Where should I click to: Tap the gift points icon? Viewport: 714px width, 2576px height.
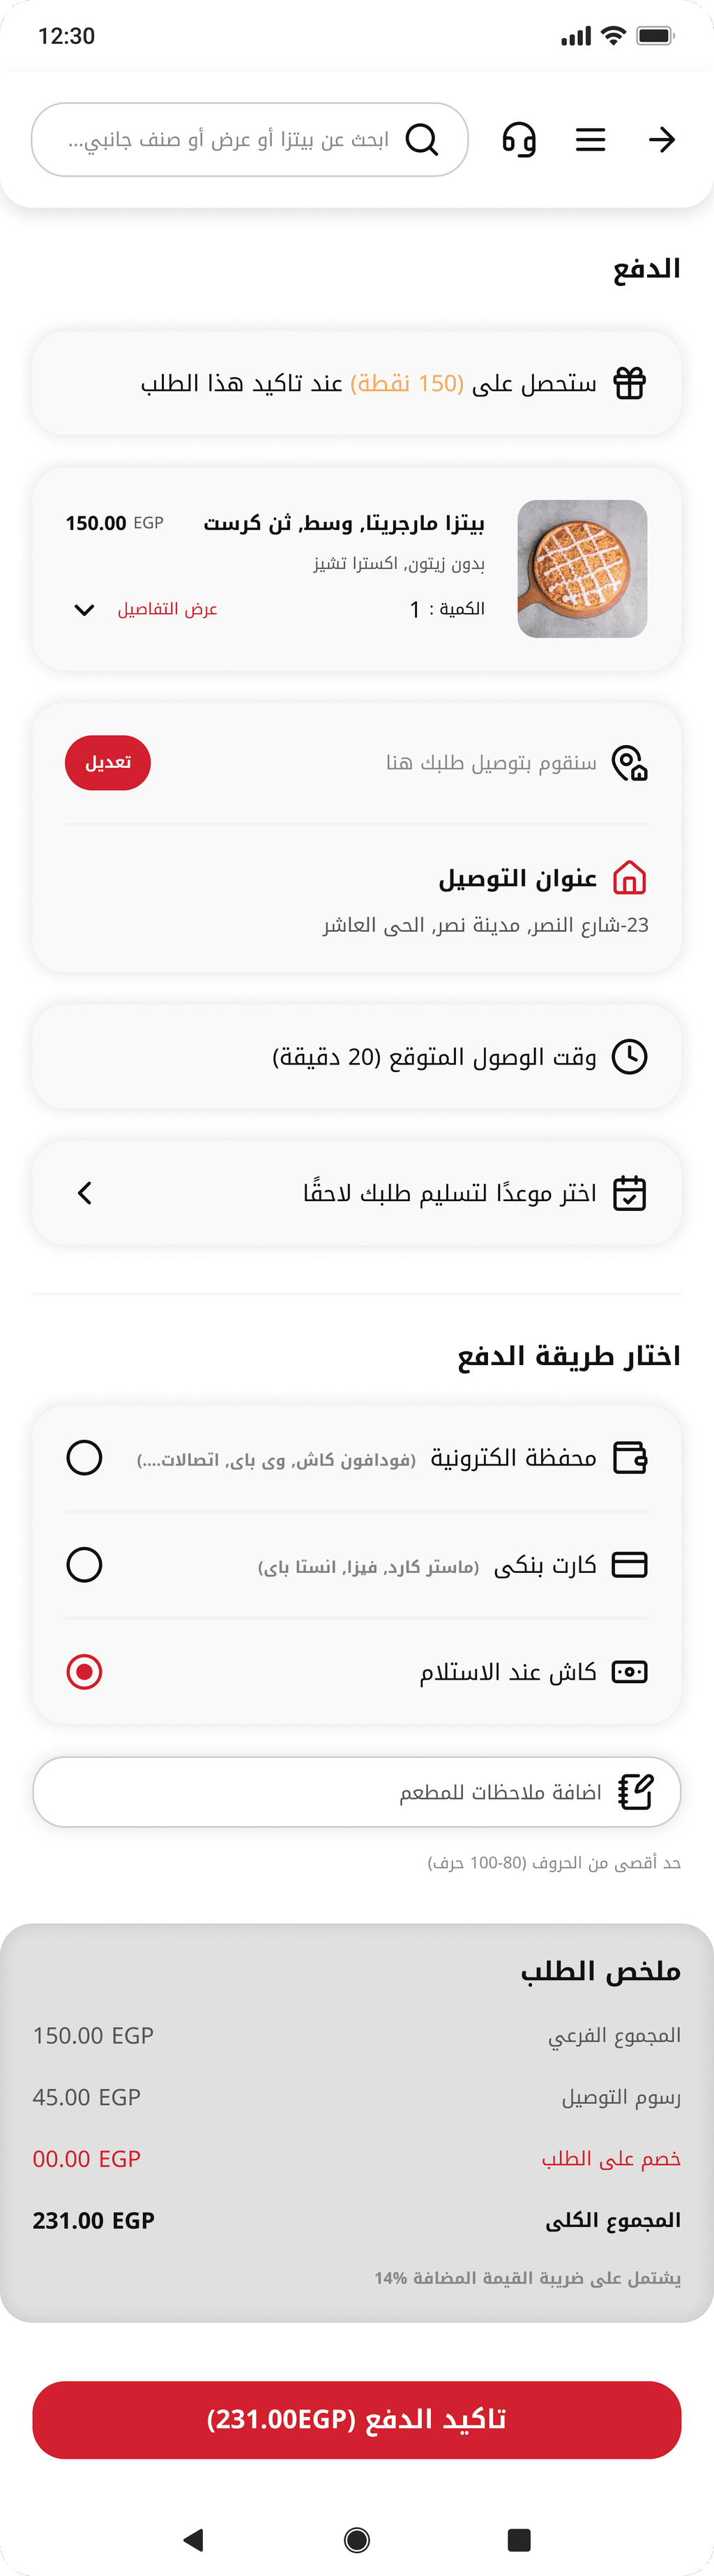point(629,383)
